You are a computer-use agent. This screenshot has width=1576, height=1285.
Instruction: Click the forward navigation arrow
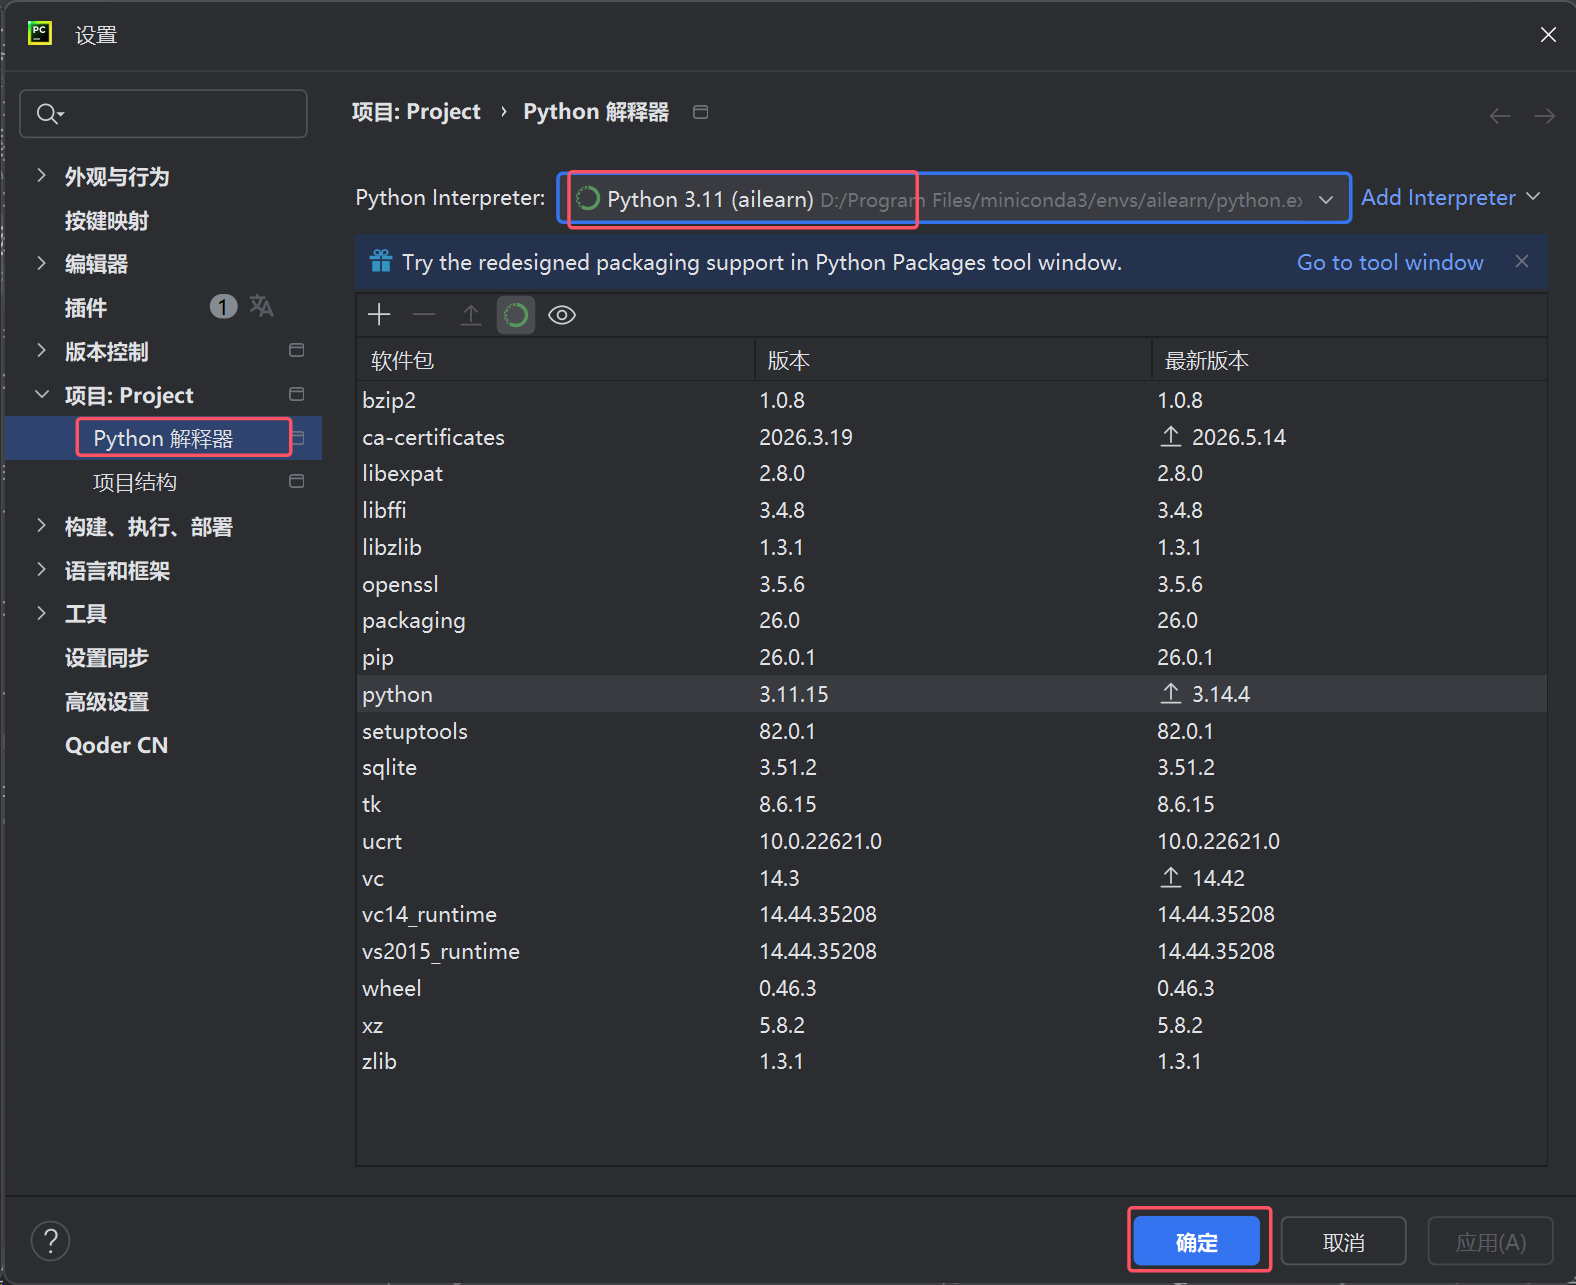click(x=1545, y=116)
